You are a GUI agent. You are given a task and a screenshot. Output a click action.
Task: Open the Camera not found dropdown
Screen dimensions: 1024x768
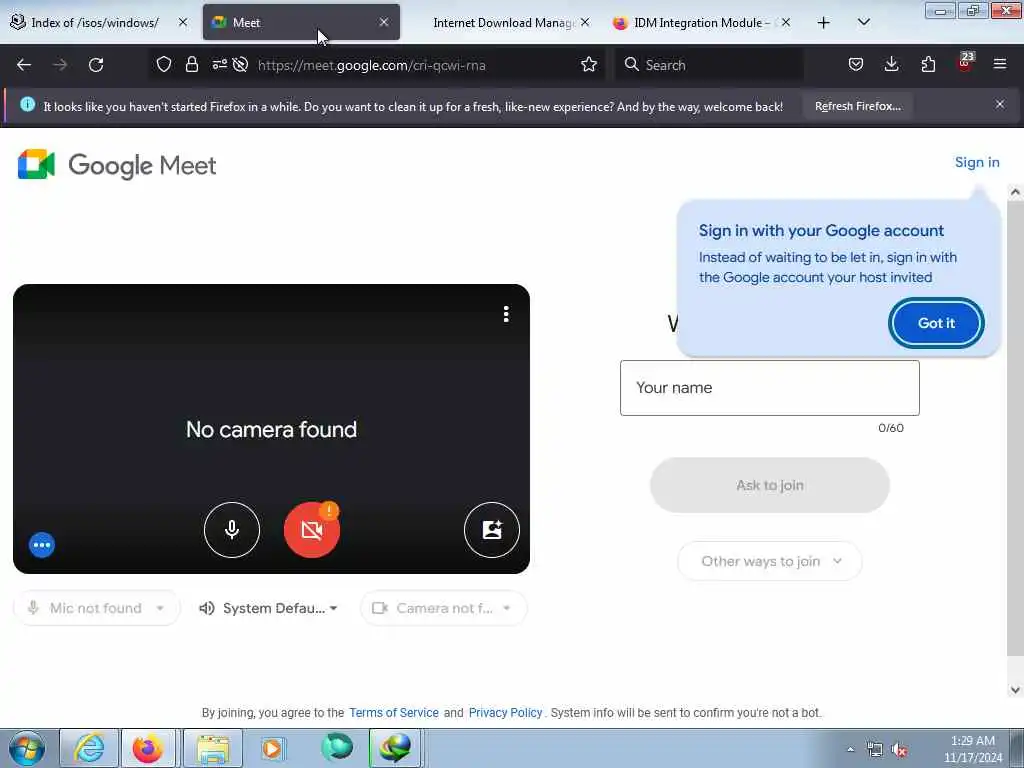click(443, 608)
